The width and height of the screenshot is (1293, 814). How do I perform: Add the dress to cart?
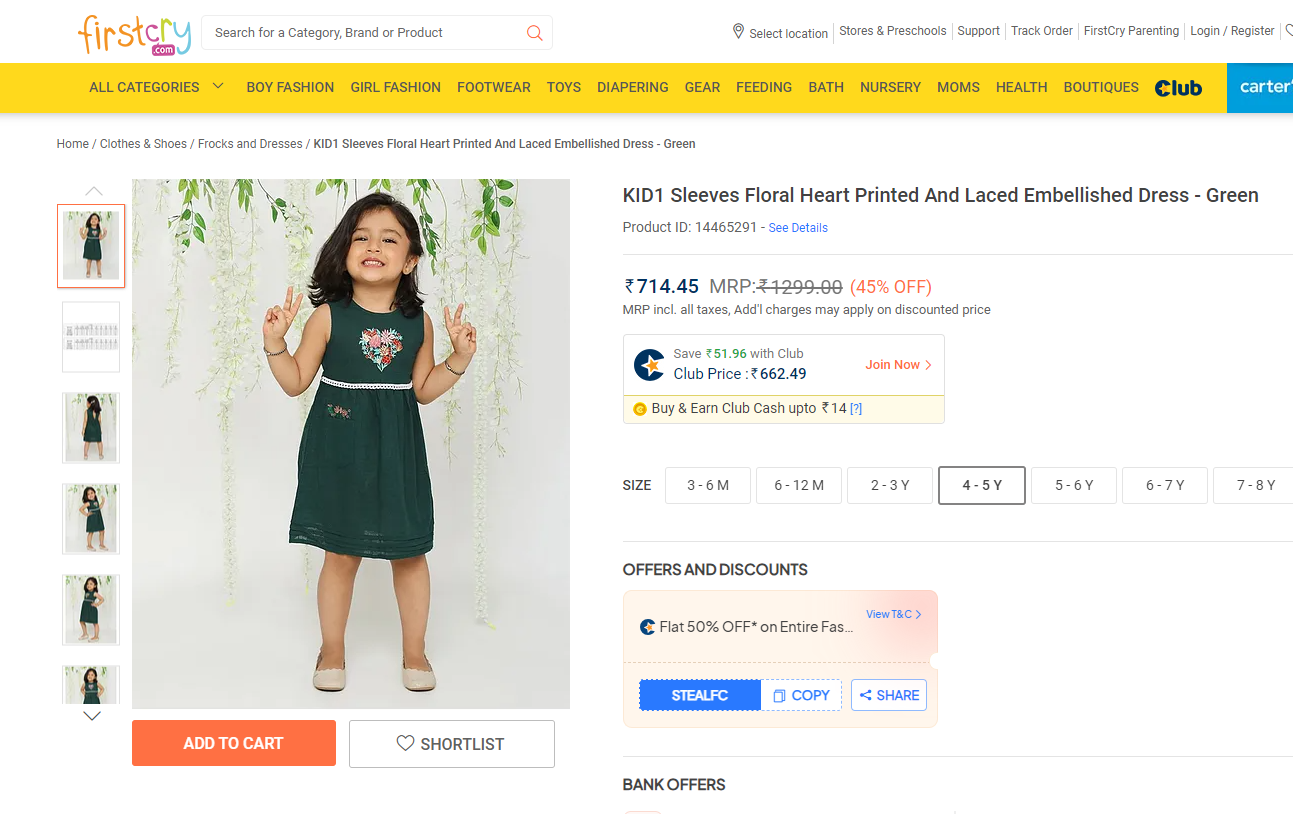[233, 743]
